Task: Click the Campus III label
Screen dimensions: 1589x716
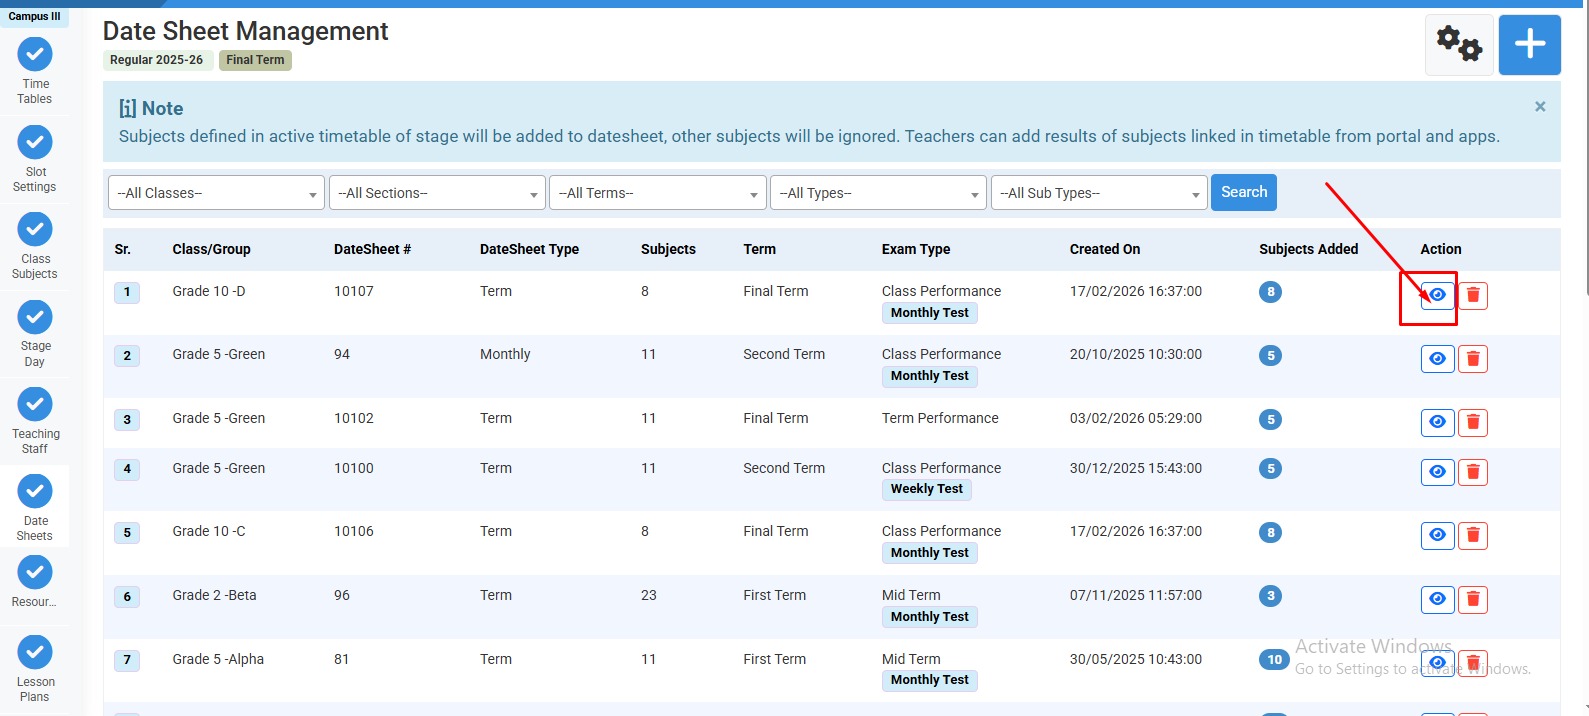Action: [x=34, y=16]
